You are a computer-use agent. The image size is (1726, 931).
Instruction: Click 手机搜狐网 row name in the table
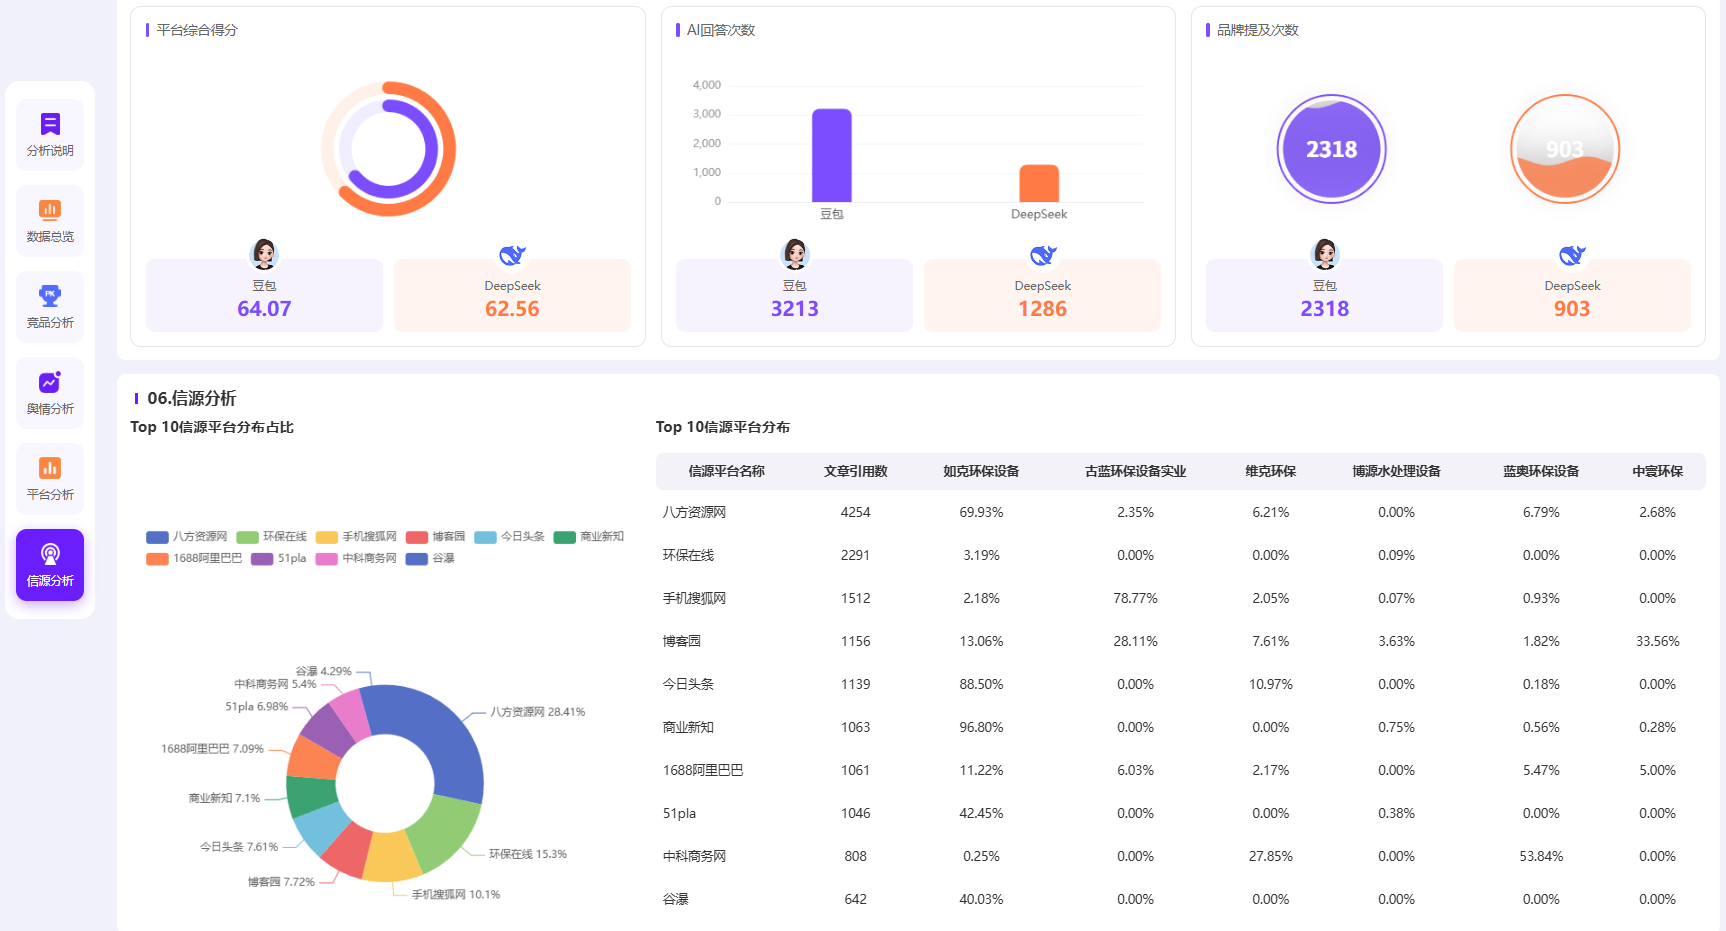click(x=695, y=598)
